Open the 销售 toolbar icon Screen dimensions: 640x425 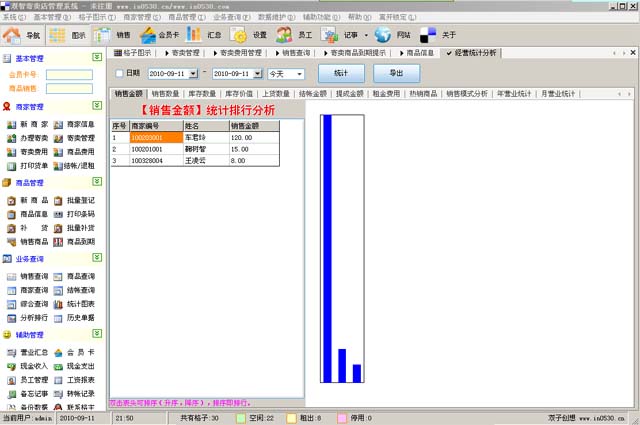click(x=115, y=35)
